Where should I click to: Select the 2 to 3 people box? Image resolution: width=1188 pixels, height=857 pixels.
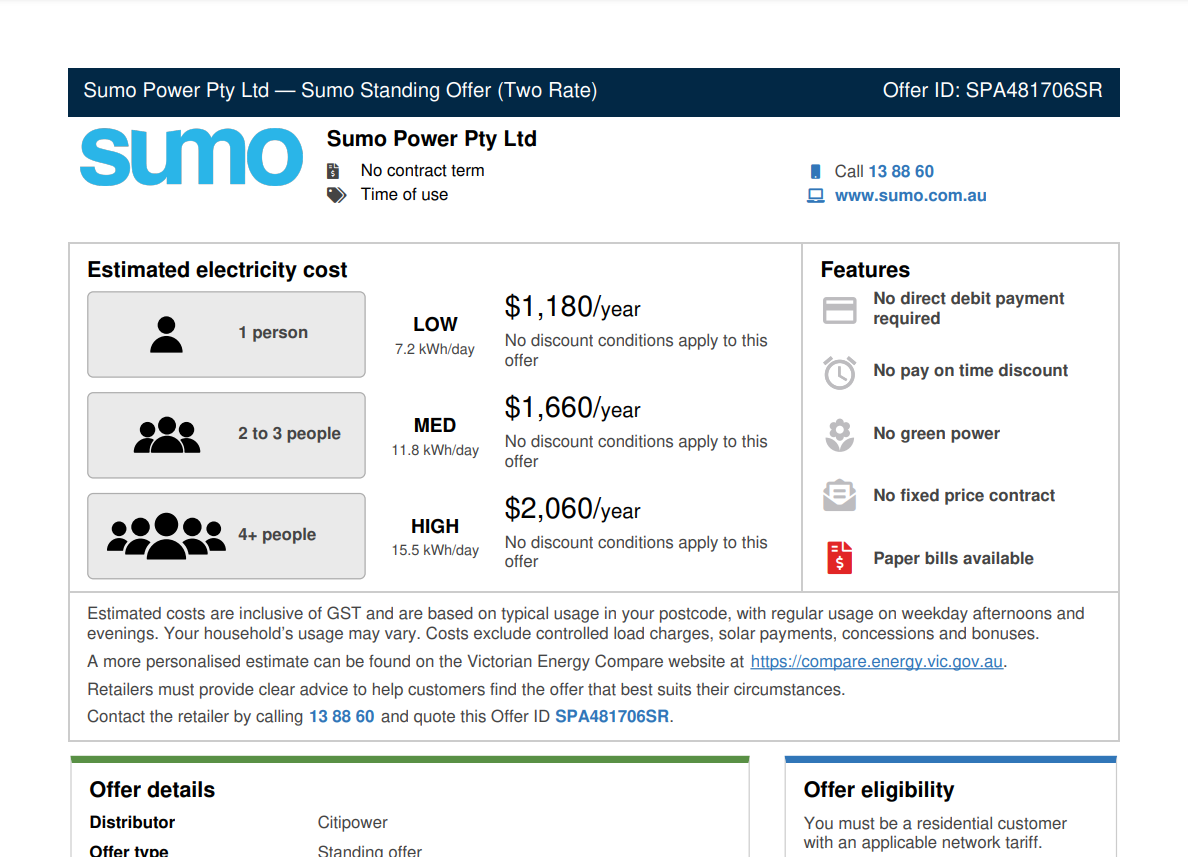[227, 435]
